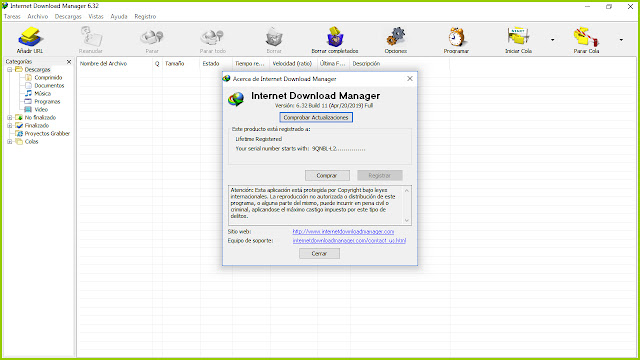Sort by Tiempo re... column header
The width and height of the screenshot is (640, 360).
point(251,64)
